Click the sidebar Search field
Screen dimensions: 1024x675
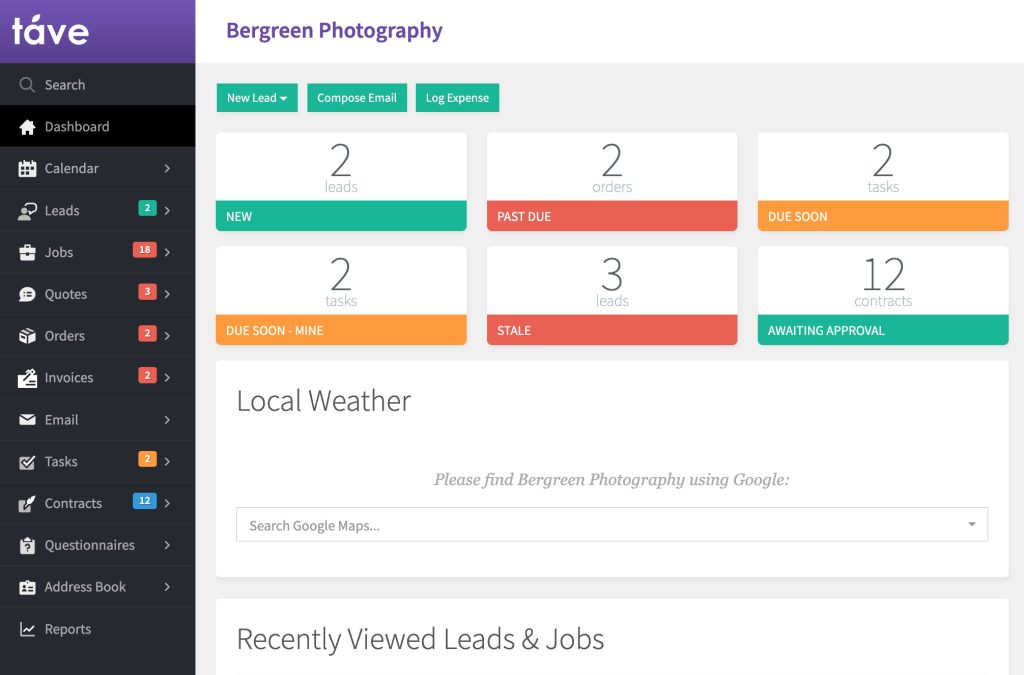(97, 85)
